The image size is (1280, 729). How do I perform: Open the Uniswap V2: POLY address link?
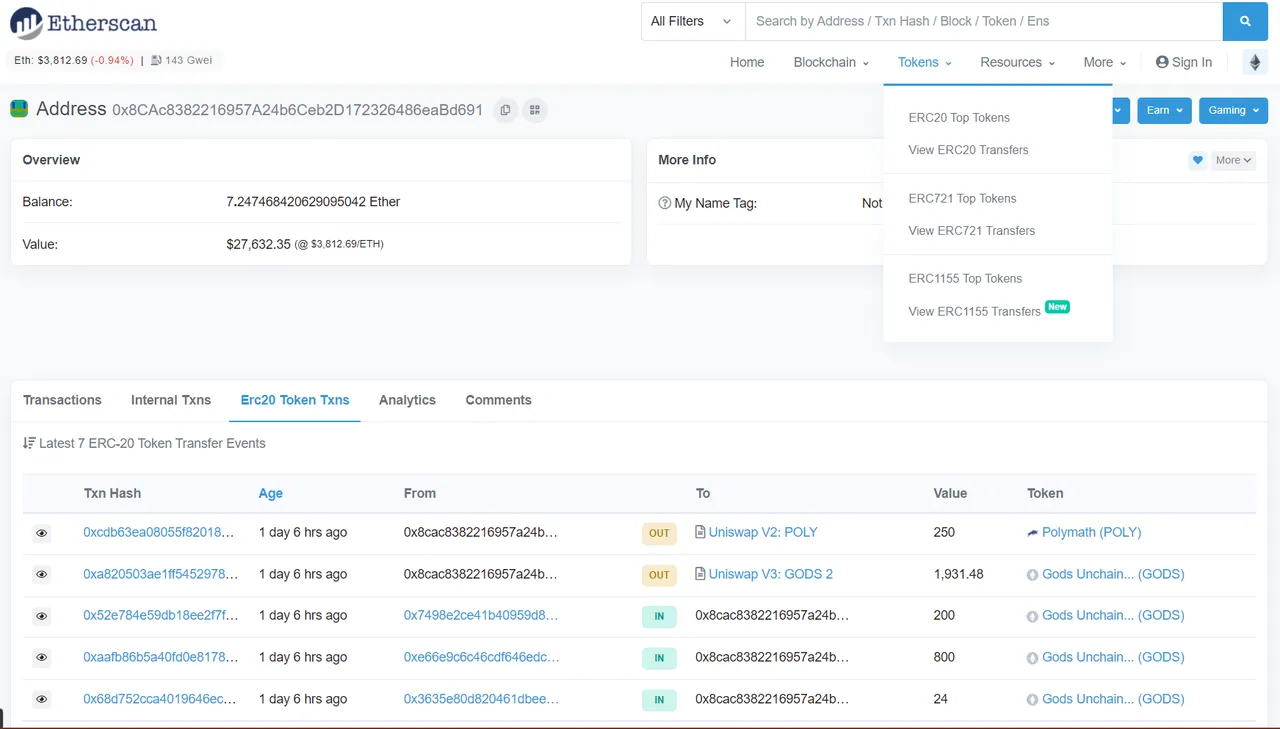(763, 532)
